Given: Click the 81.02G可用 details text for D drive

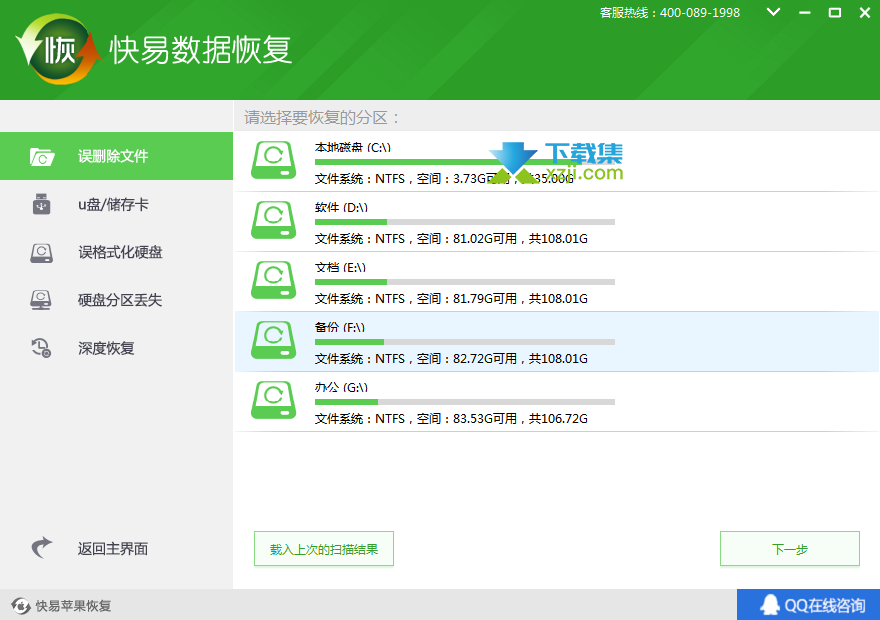Looking at the screenshot, I should [x=451, y=239].
